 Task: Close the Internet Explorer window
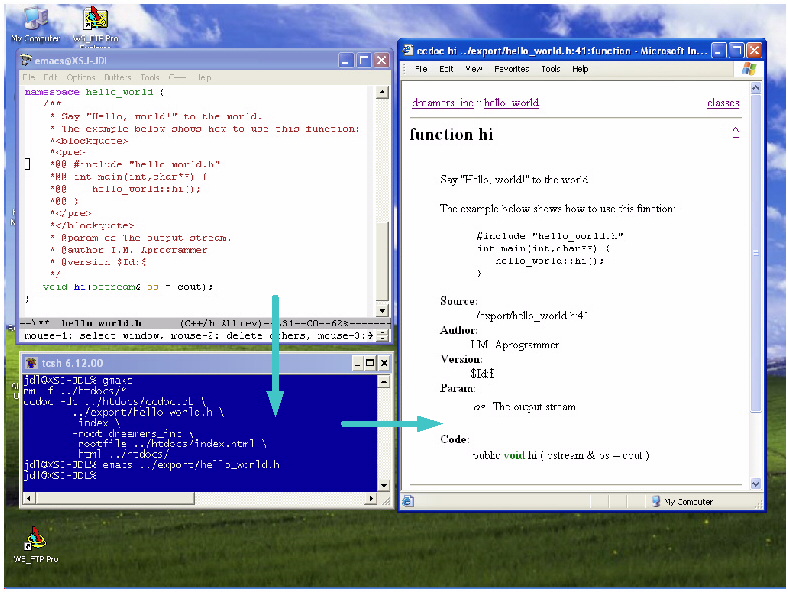pyautogui.click(x=754, y=50)
